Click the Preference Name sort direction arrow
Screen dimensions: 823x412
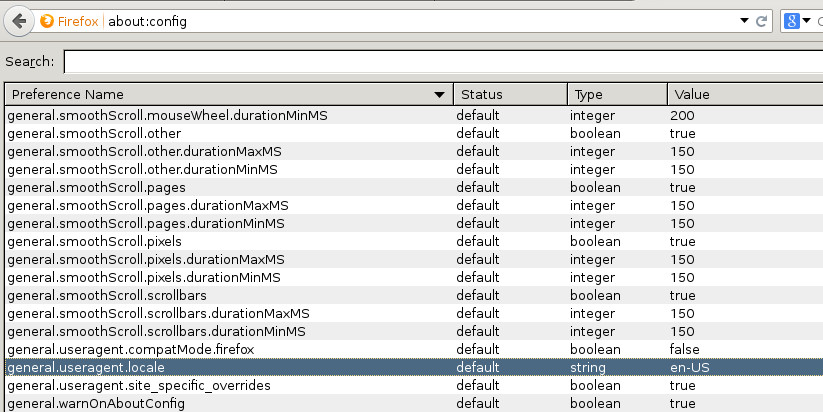pos(439,95)
